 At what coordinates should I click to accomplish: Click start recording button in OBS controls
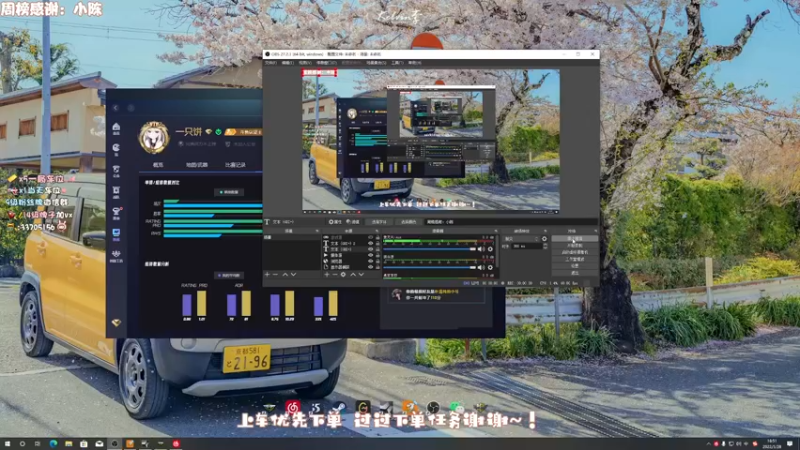(574, 245)
